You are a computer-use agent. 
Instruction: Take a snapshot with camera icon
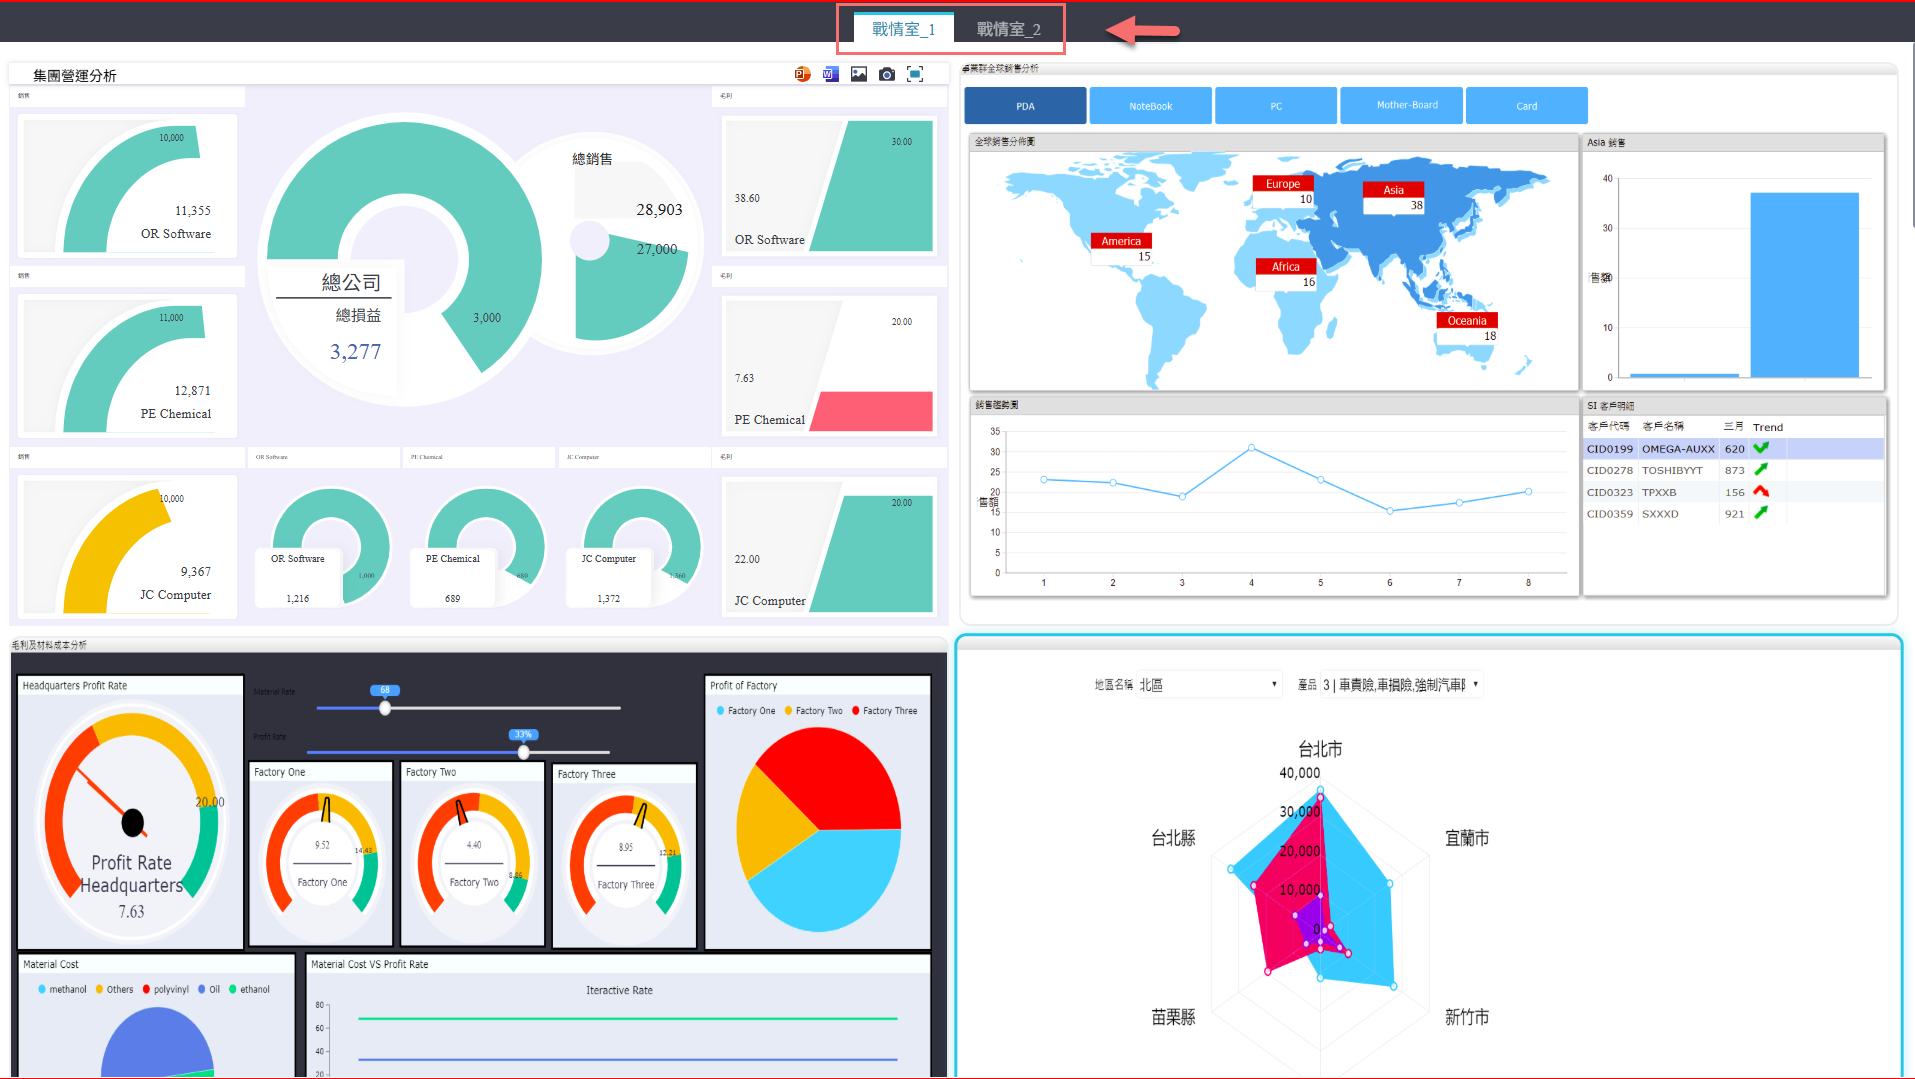[886, 74]
